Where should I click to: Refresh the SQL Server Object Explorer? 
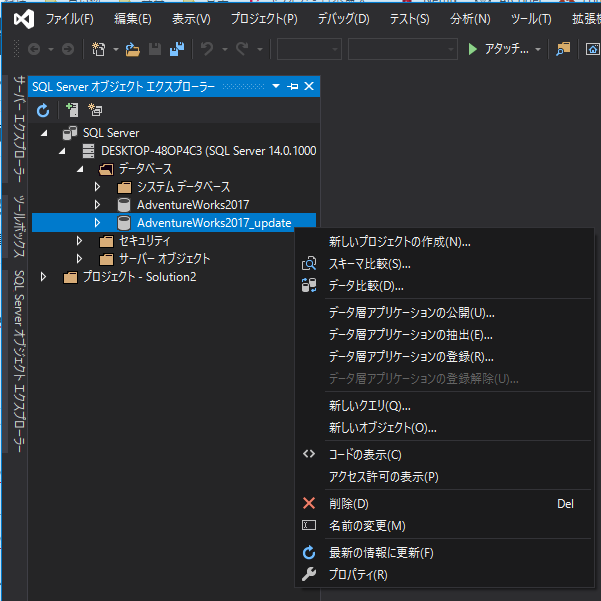tap(43, 110)
